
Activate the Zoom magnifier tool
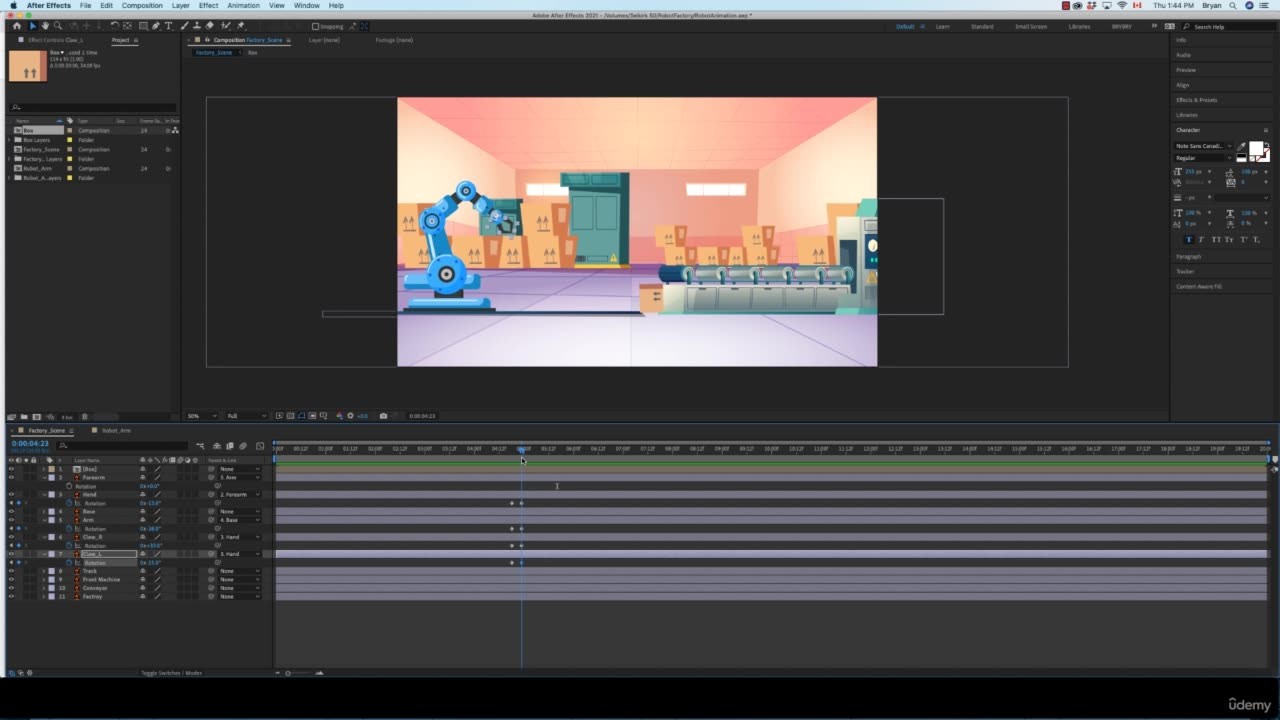click(58, 26)
